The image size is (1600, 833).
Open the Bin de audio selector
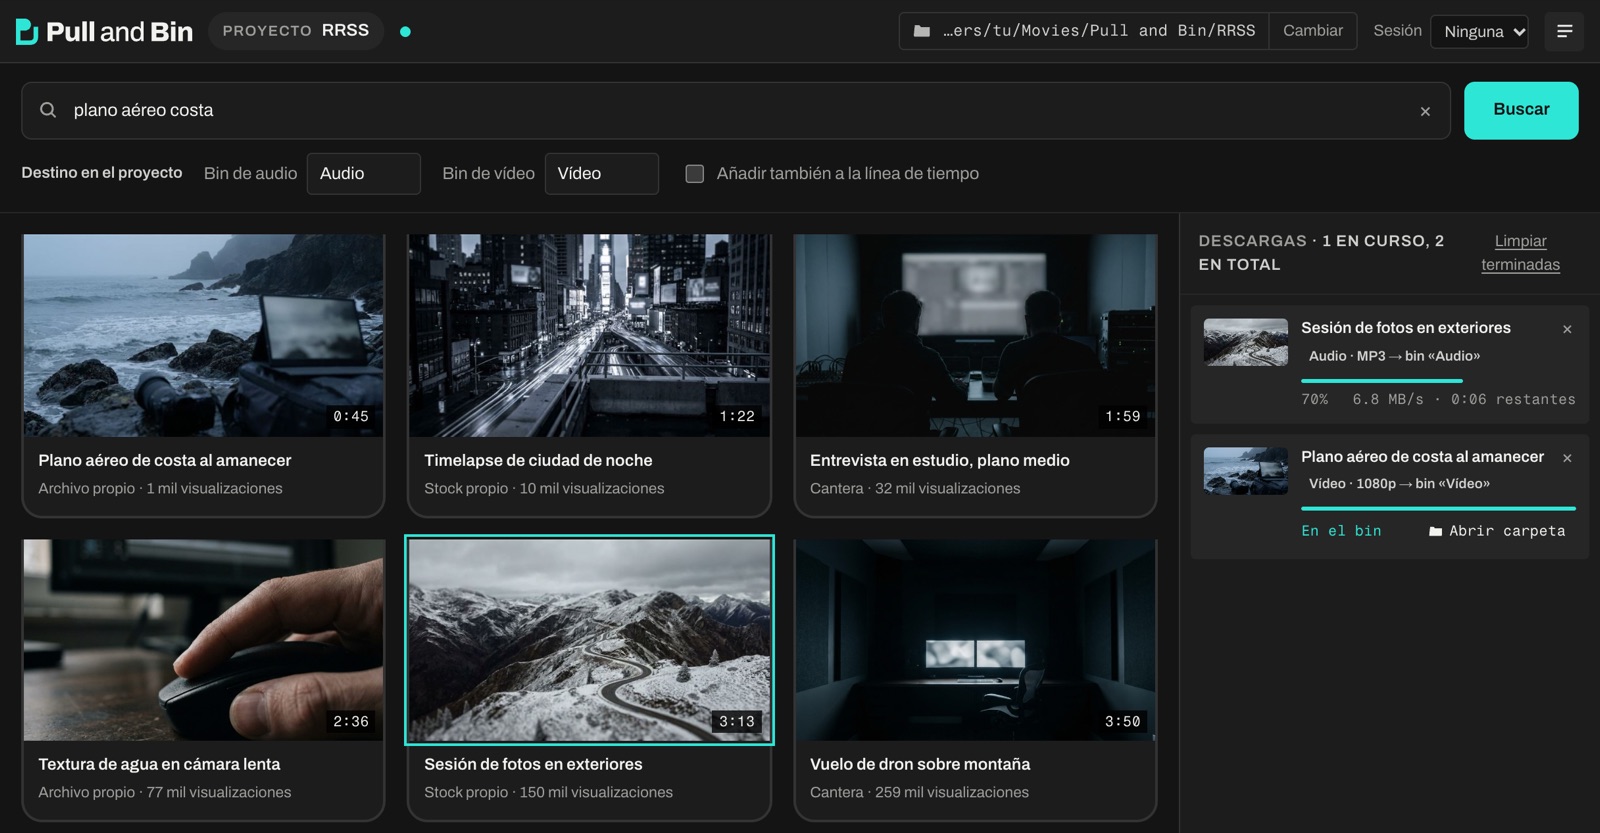click(x=363, y=173)
